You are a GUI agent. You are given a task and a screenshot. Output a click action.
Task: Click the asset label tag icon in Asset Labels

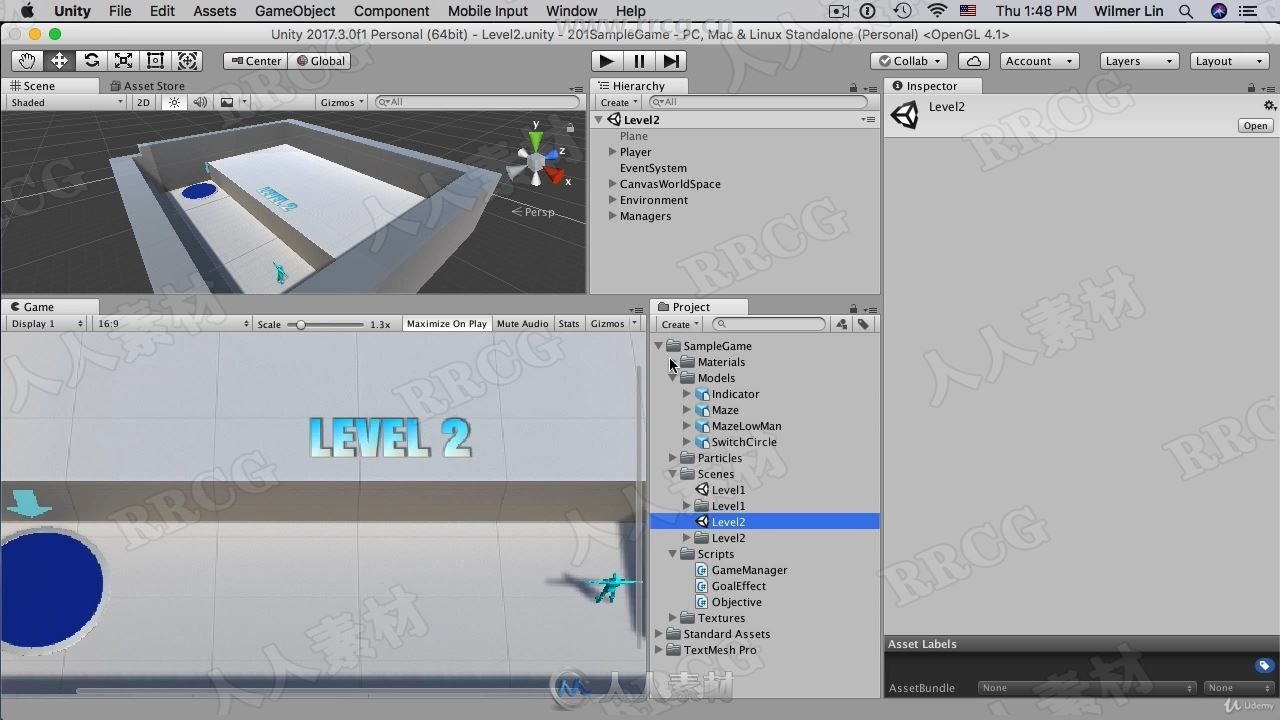[x=1264, y=666]
